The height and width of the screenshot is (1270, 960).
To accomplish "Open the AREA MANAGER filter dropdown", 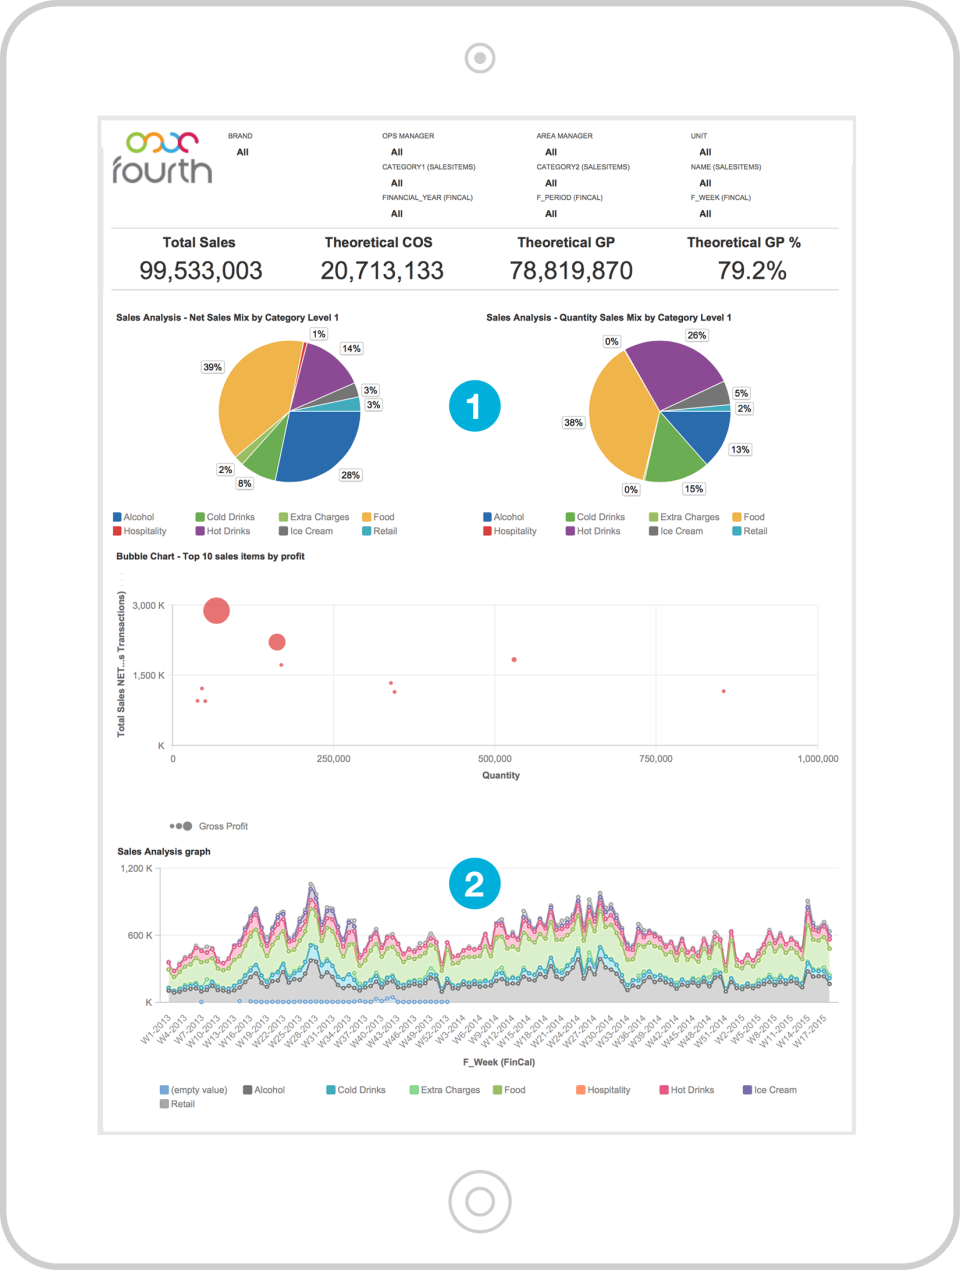I will [551, 152].
